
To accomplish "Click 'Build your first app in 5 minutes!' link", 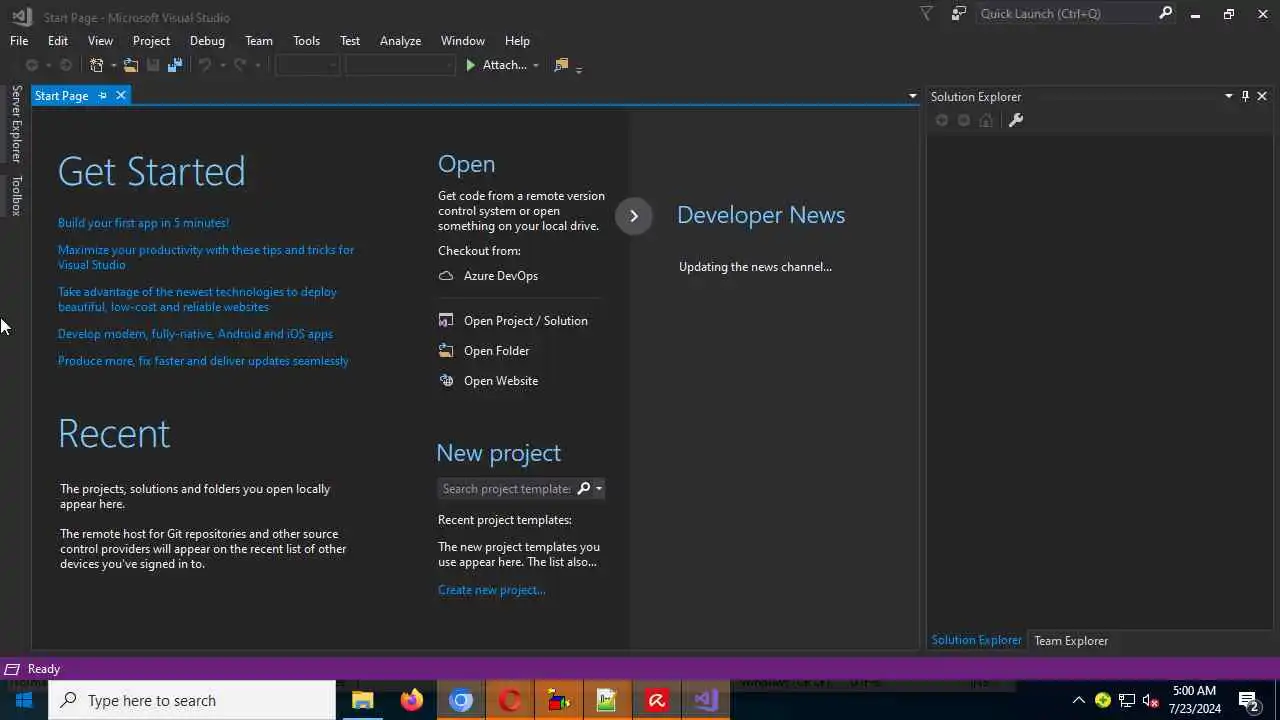I will pyautogui.click(x=144, y=223).
